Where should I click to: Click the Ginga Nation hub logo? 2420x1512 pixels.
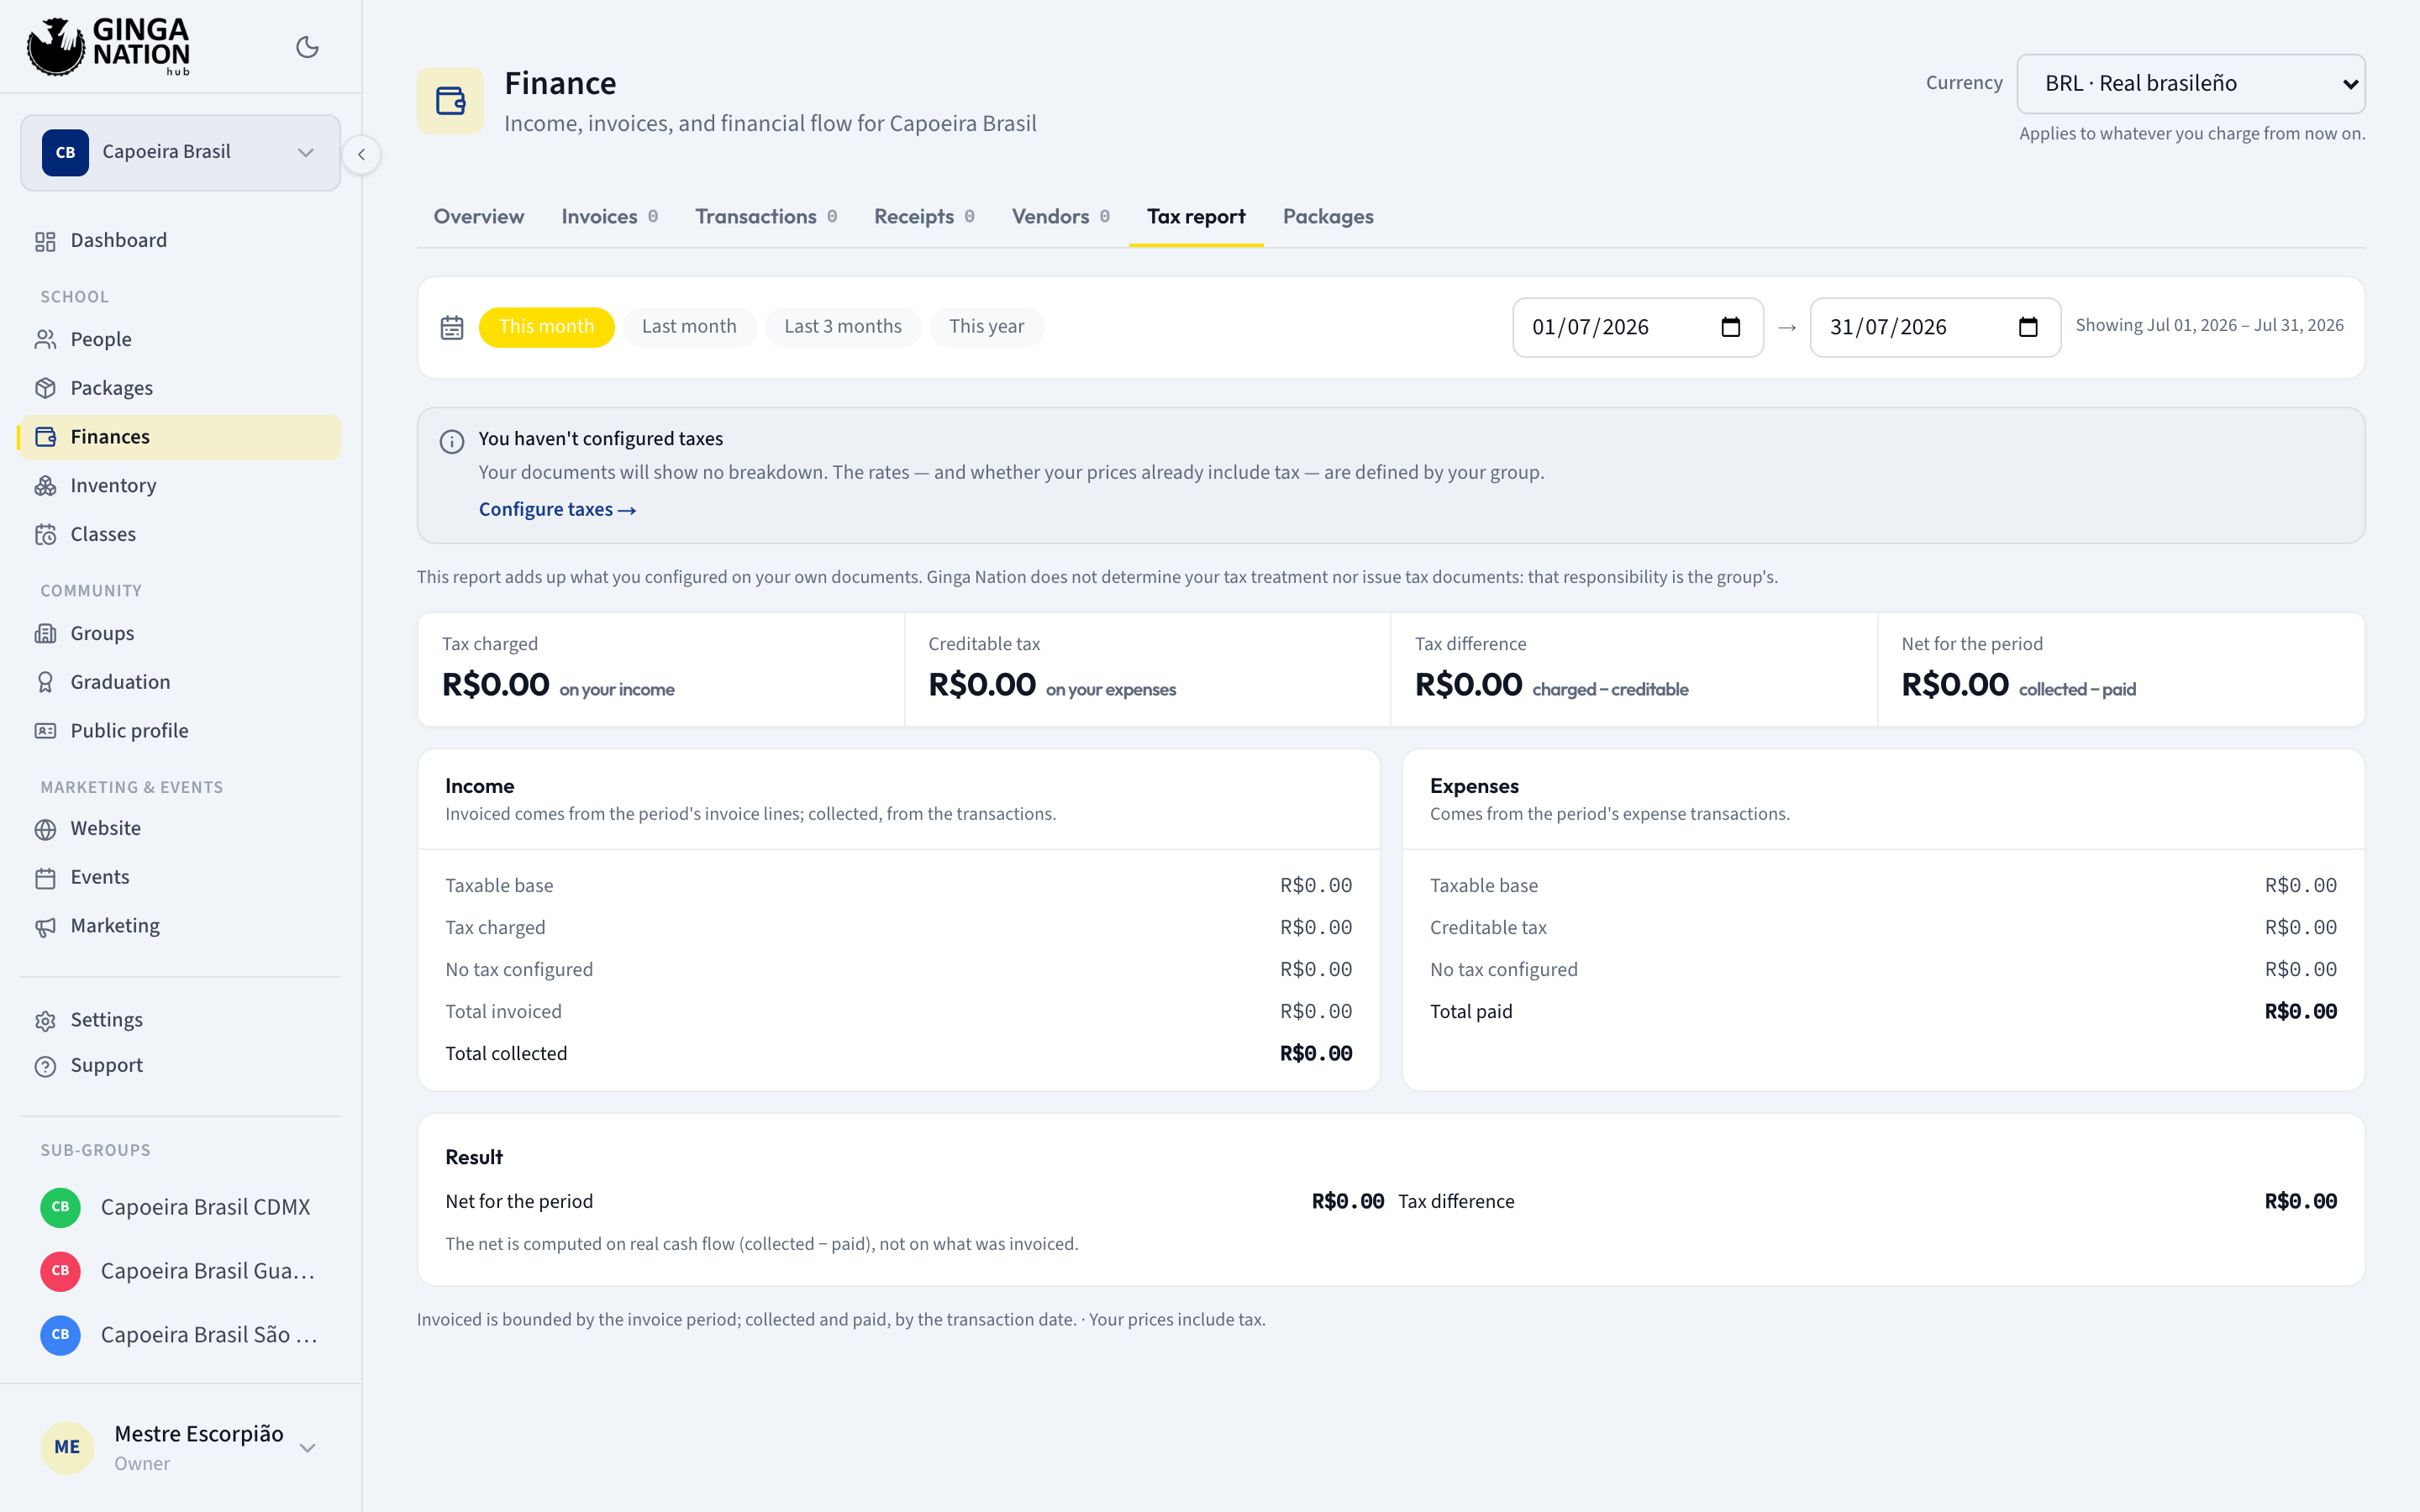point(108,46)
